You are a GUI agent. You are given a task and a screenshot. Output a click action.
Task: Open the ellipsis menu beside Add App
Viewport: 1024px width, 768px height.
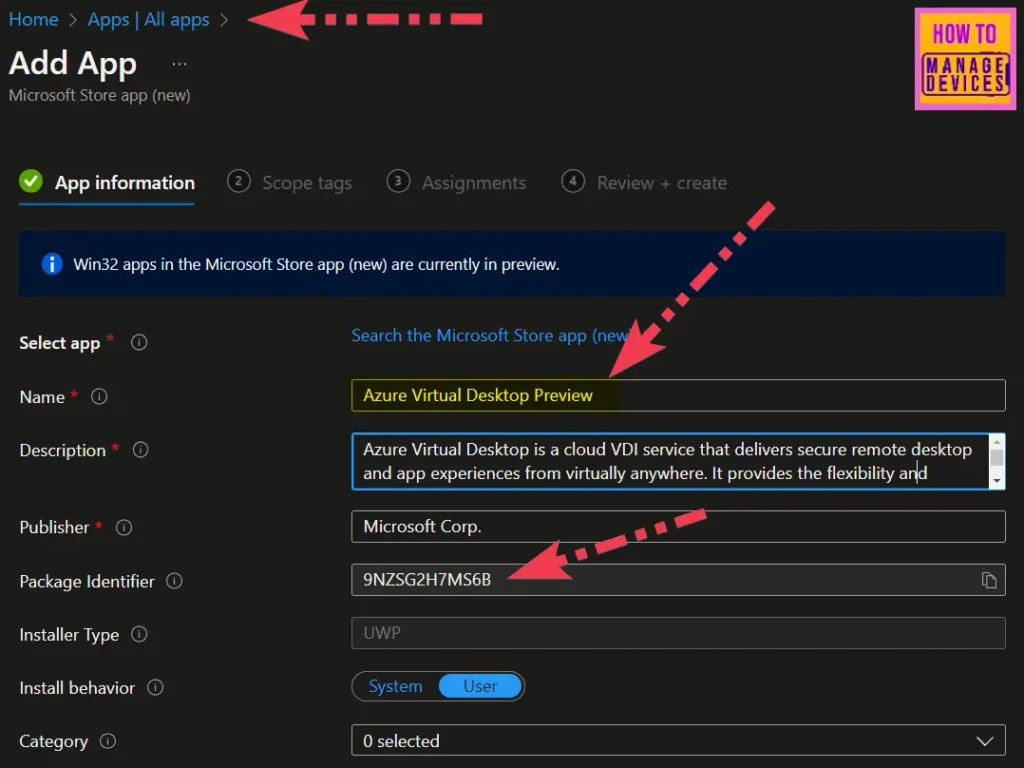point(179,63)
